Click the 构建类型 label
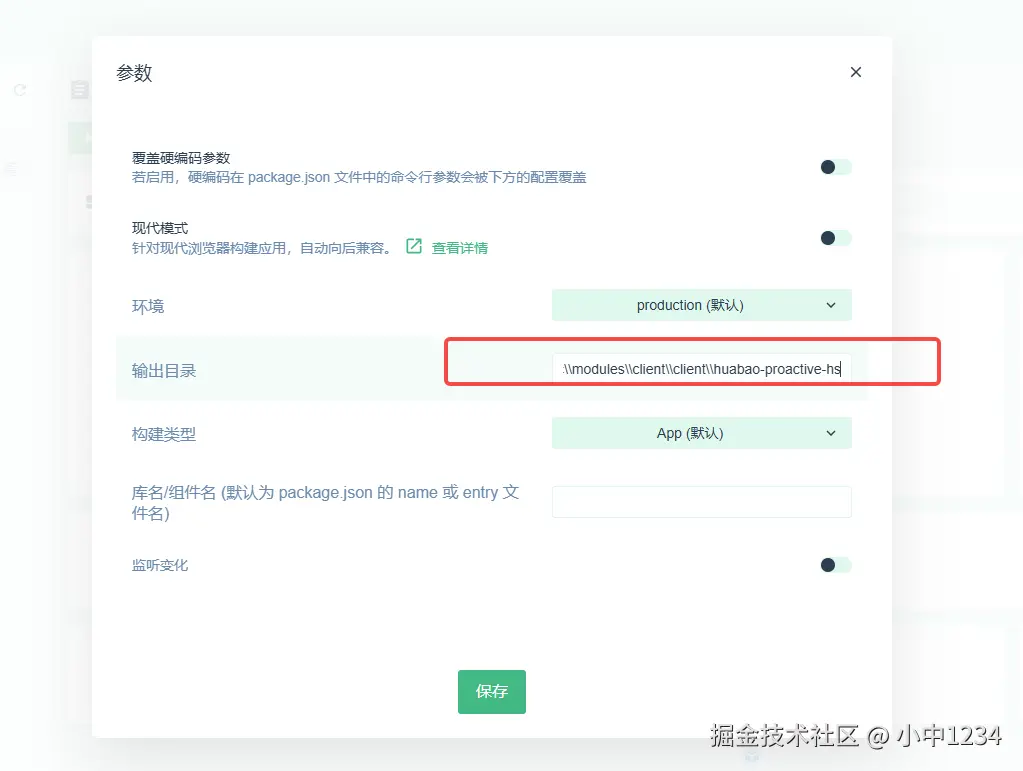The width and height of the screenshot is (1023, 771). (x=164, y=434)
